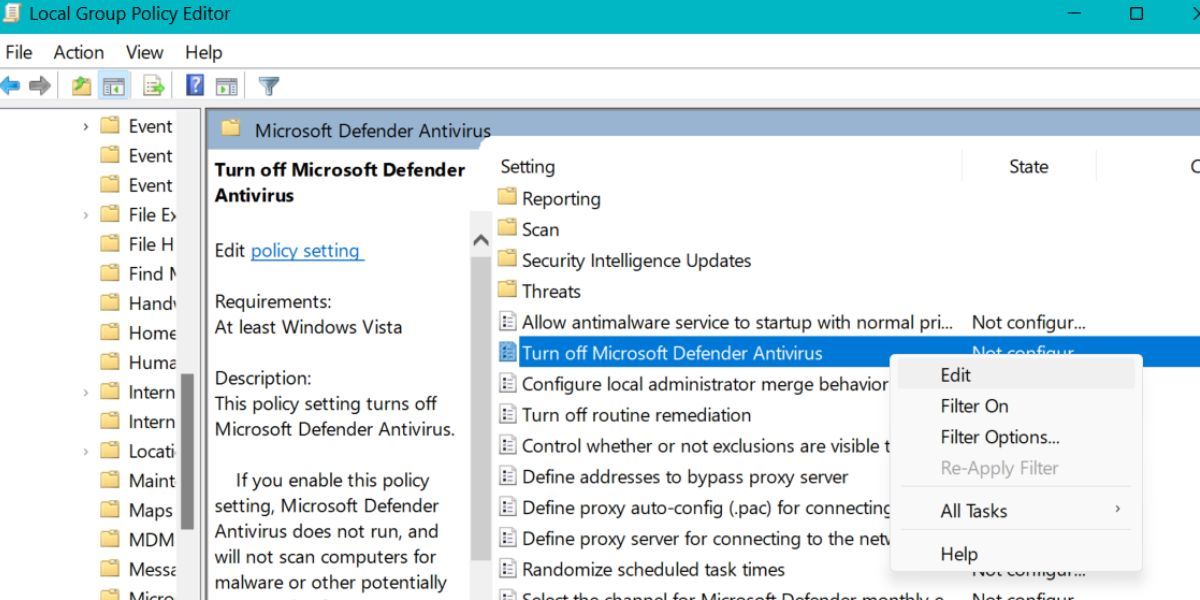Image resolution: width=1200 pixels, height=600 pixels.
Task: Click the Filter funnel icon on the toolbar
Action: [x=268, y=84]
